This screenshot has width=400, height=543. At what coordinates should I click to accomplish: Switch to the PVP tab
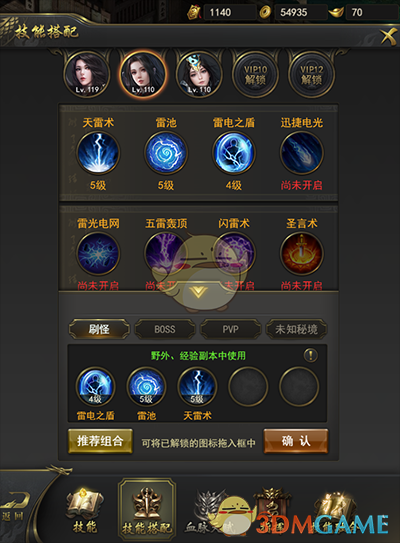point(231,329)
